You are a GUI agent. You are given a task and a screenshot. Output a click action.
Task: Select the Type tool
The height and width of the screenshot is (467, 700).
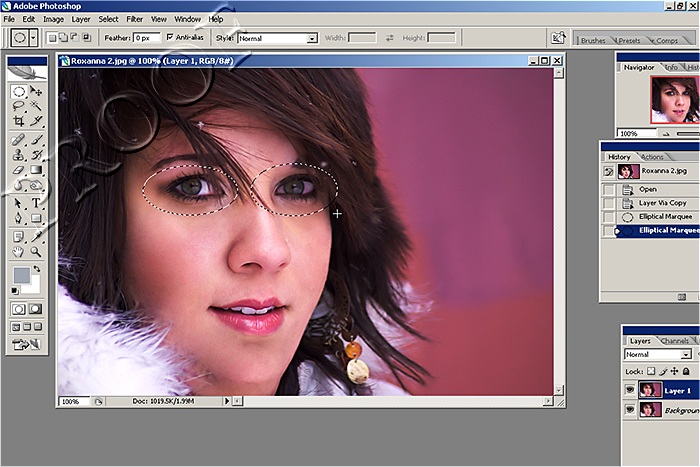point(36,203)
